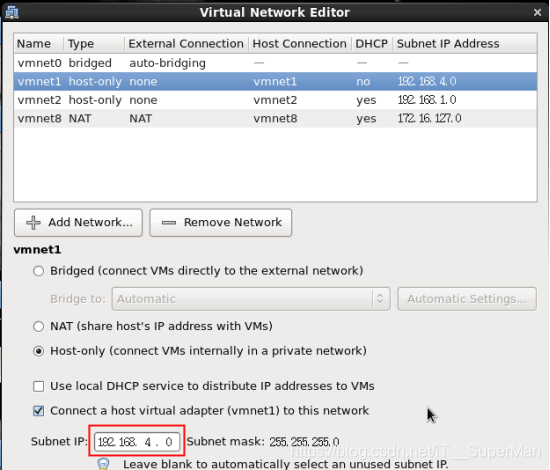The height and width of the screenshot is (470, 550).
Task: Click the plus icon on Add Network
Action: 33,223
